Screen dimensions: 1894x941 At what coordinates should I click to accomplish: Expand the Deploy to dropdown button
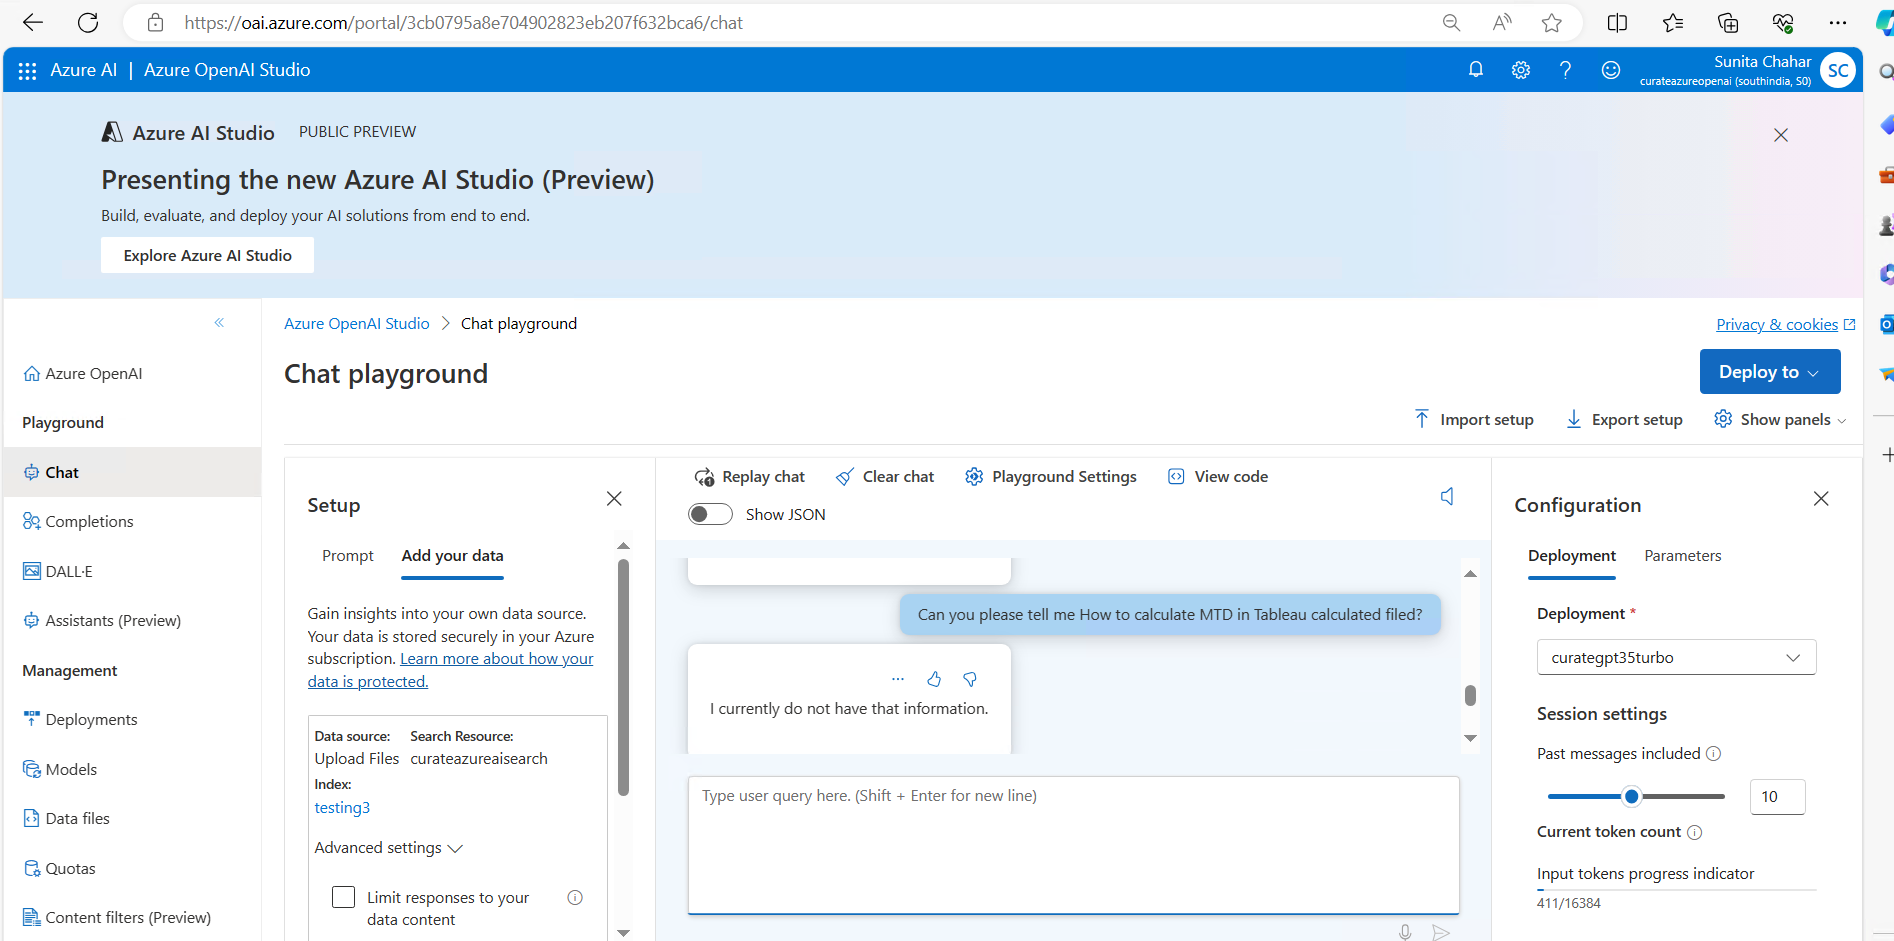click(1770, 372)
